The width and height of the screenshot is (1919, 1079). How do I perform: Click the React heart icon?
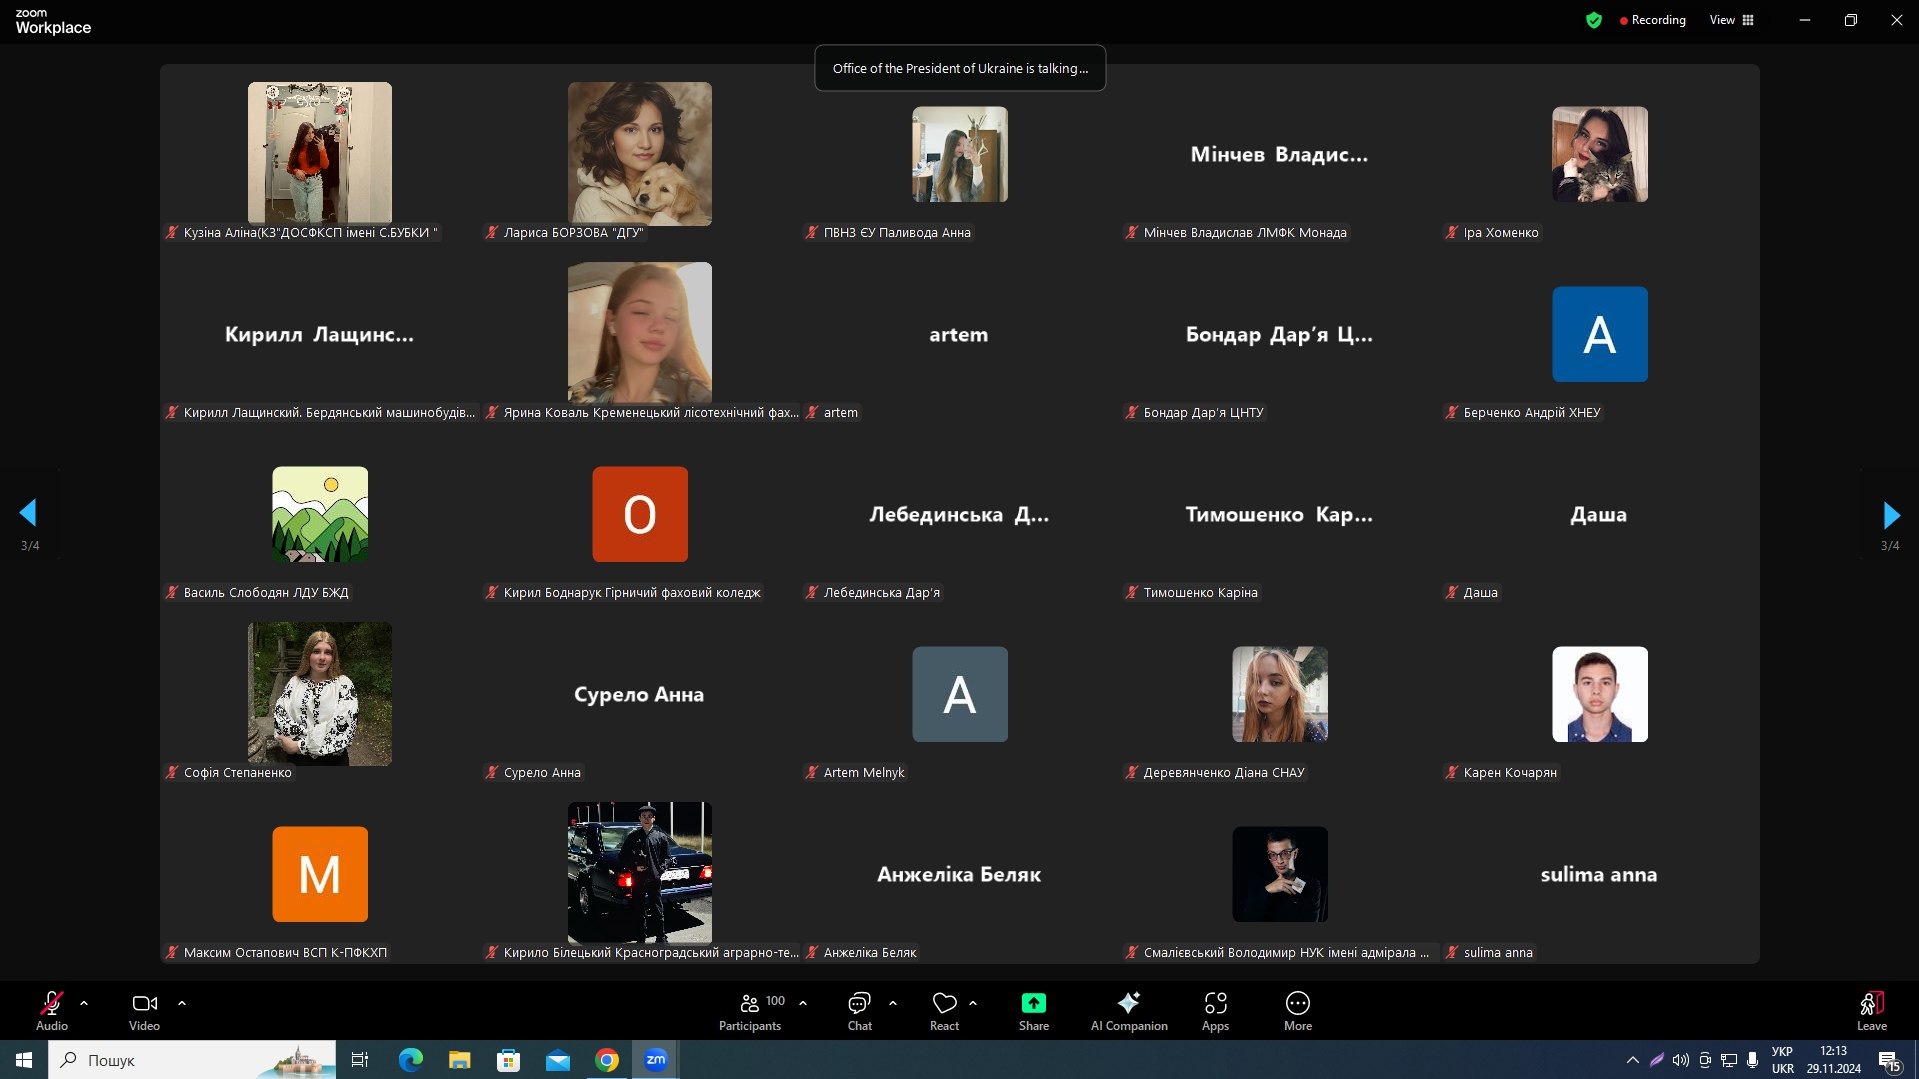point(944,1010)
